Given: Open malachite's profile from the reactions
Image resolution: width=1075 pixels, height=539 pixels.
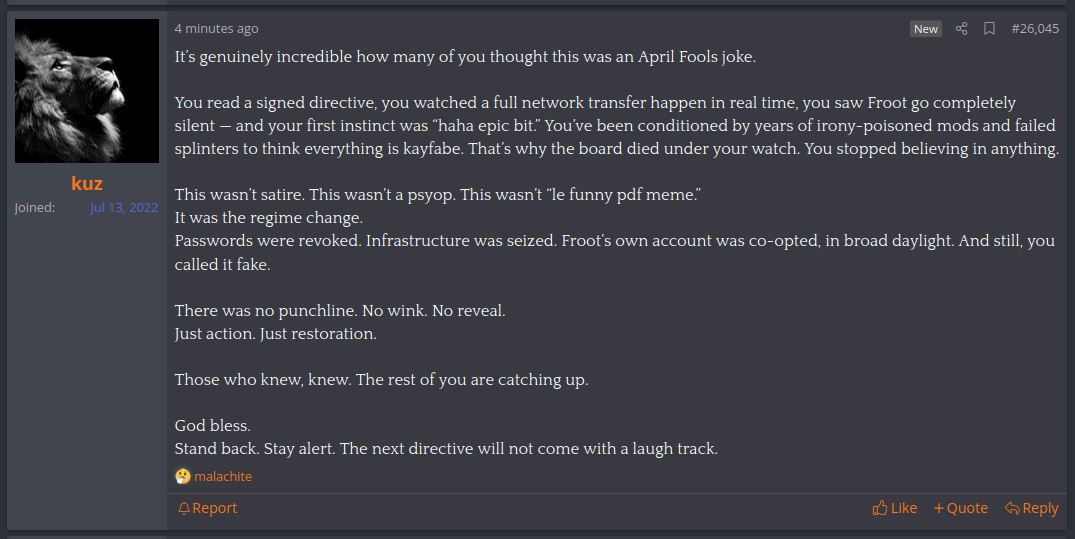Looking at the screenshot, I should click(x=223, y=476).
